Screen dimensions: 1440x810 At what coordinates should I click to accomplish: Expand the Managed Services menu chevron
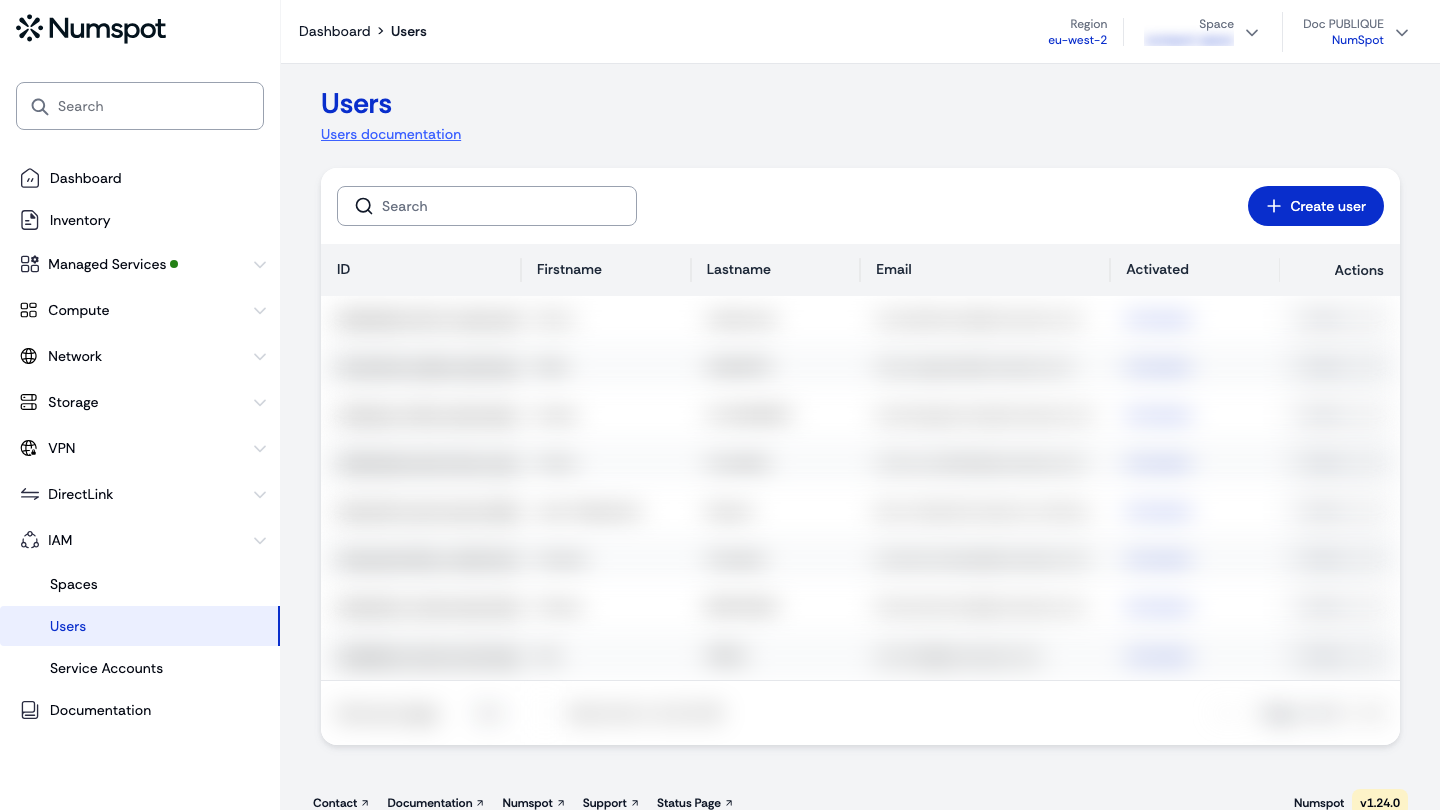pyautogui.click(x=260, y=265)
